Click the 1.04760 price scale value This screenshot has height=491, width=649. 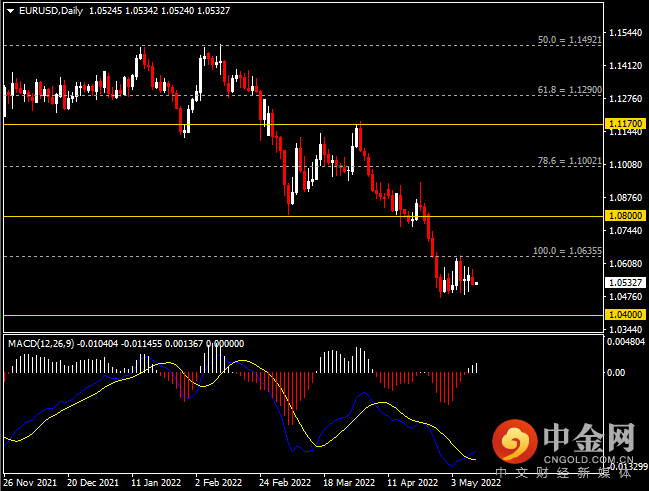[x=625, y=296]
